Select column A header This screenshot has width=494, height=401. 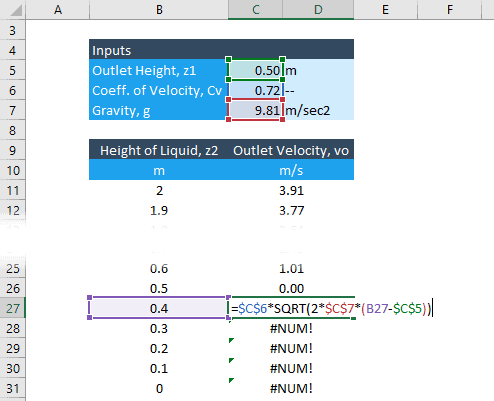coord(58,10)
